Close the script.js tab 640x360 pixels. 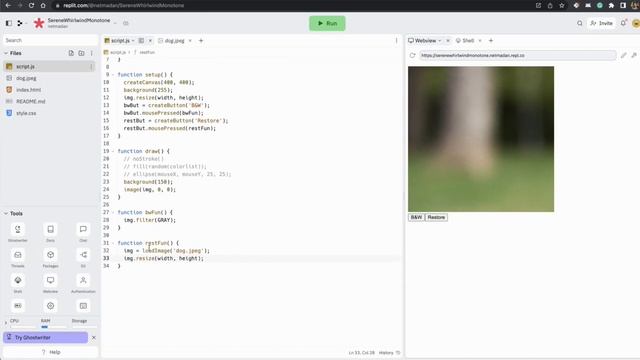(150, 40)
